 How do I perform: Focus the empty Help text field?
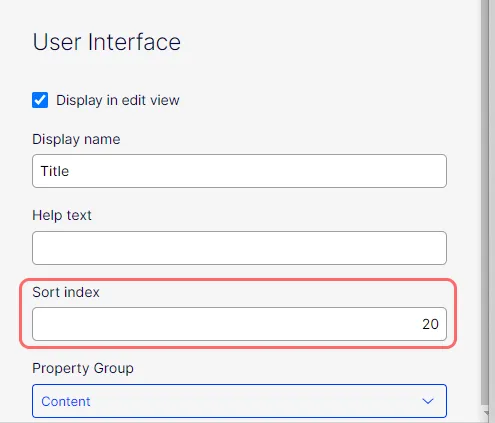pyautogui.click(x=239, y=248)
